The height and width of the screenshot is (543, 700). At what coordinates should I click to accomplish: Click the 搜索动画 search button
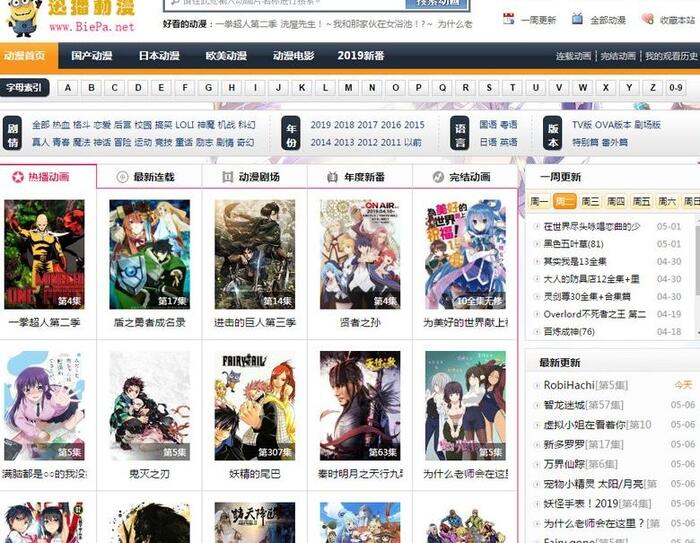point(437,4)
